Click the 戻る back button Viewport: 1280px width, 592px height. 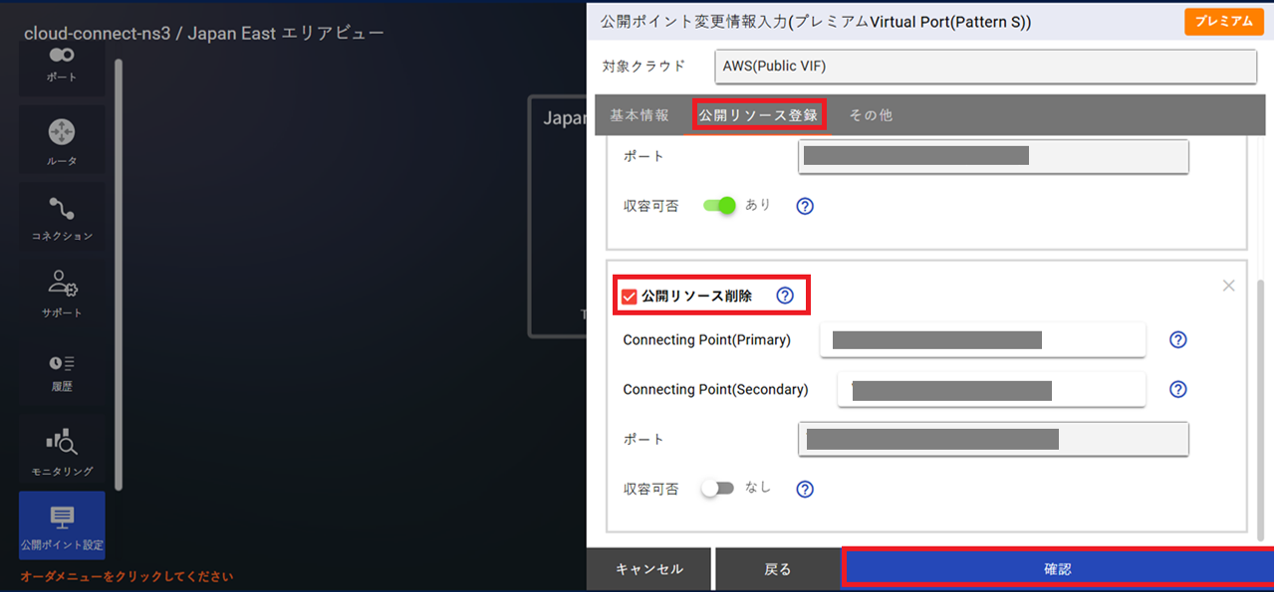click(778, 567)
